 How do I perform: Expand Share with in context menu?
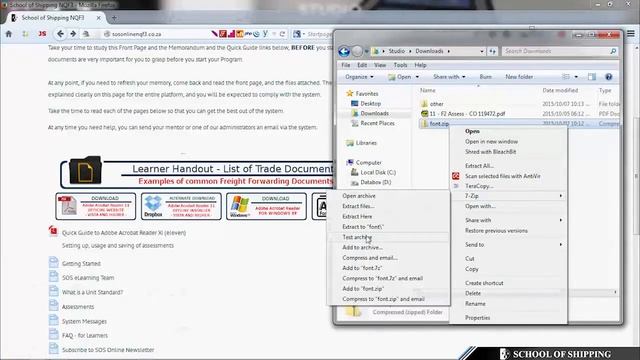pyautogui.click(x=508, y=220)
